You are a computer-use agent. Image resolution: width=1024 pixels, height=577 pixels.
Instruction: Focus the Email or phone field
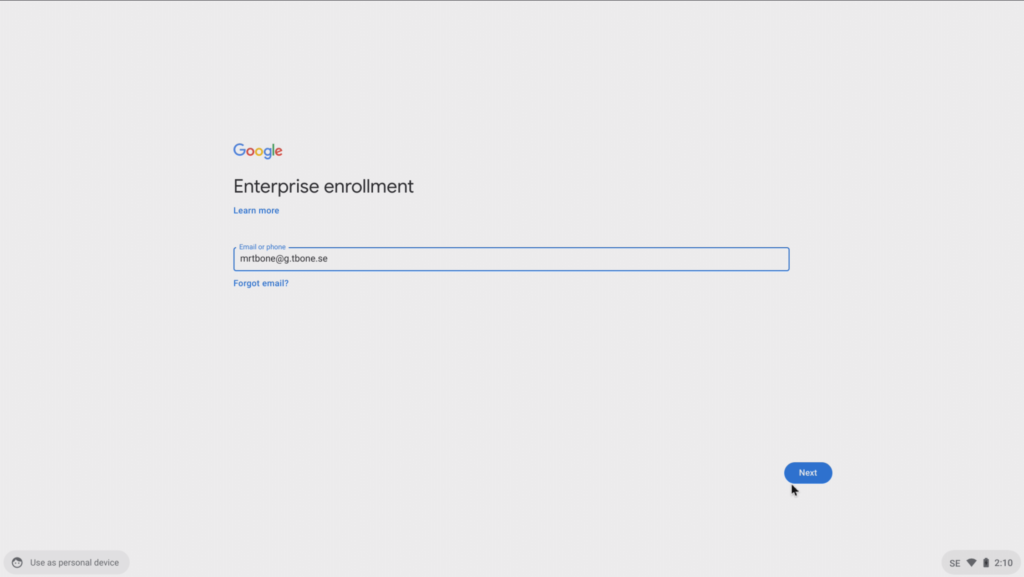511,259
